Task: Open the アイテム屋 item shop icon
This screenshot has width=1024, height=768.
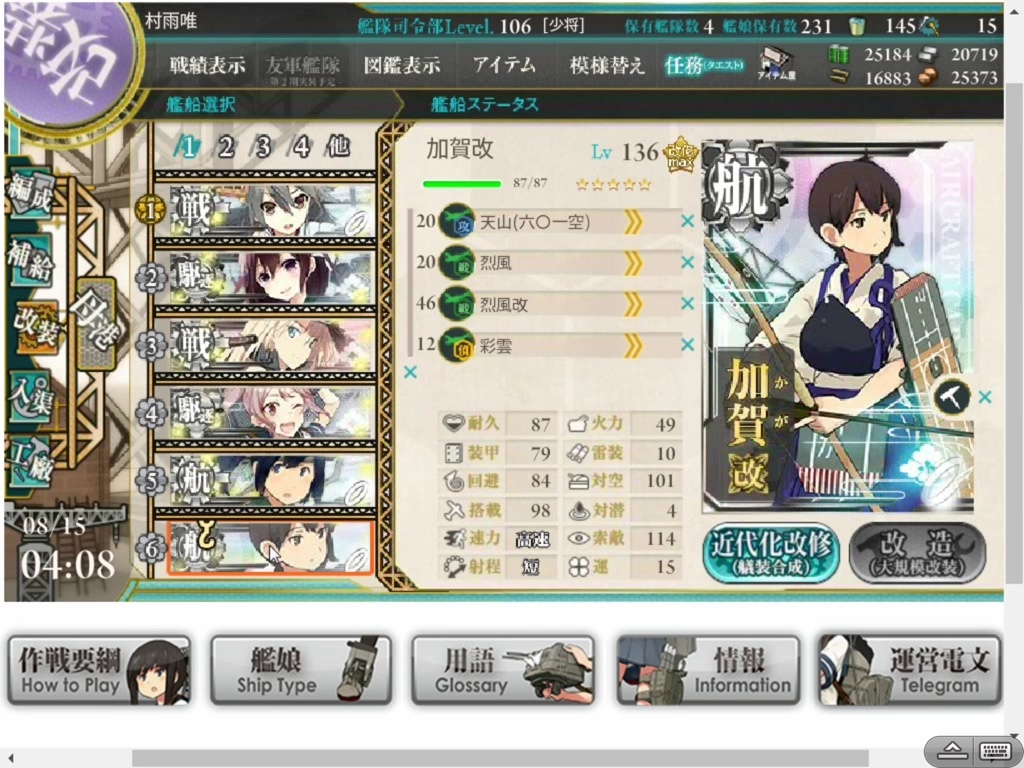Action: [x=776, y=64]
